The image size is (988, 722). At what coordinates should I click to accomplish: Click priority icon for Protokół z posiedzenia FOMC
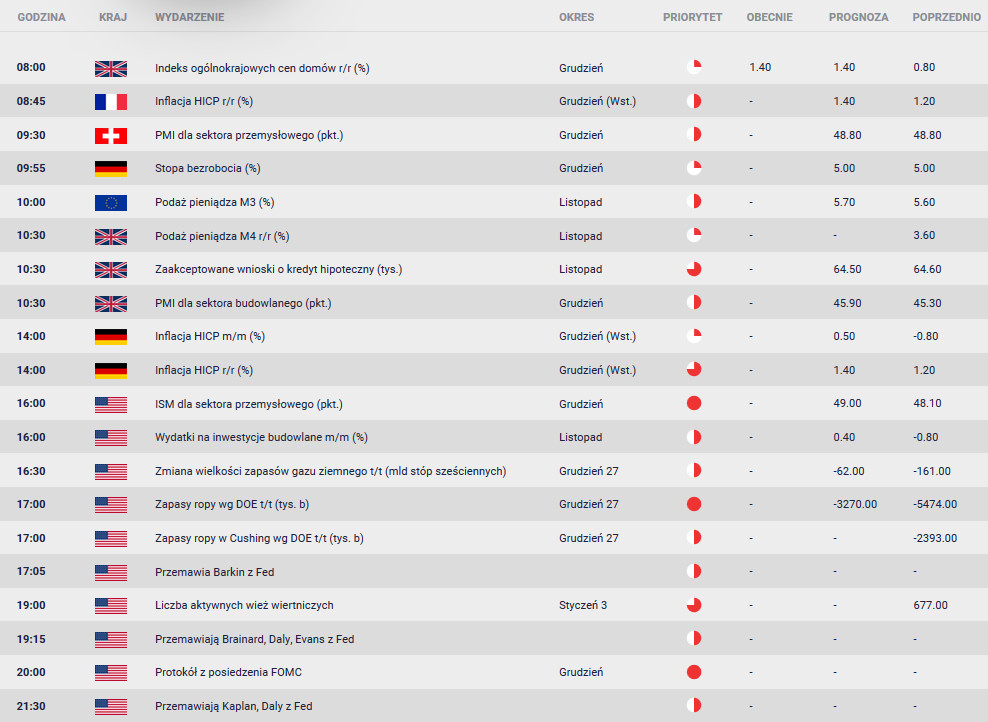(694, 673)
